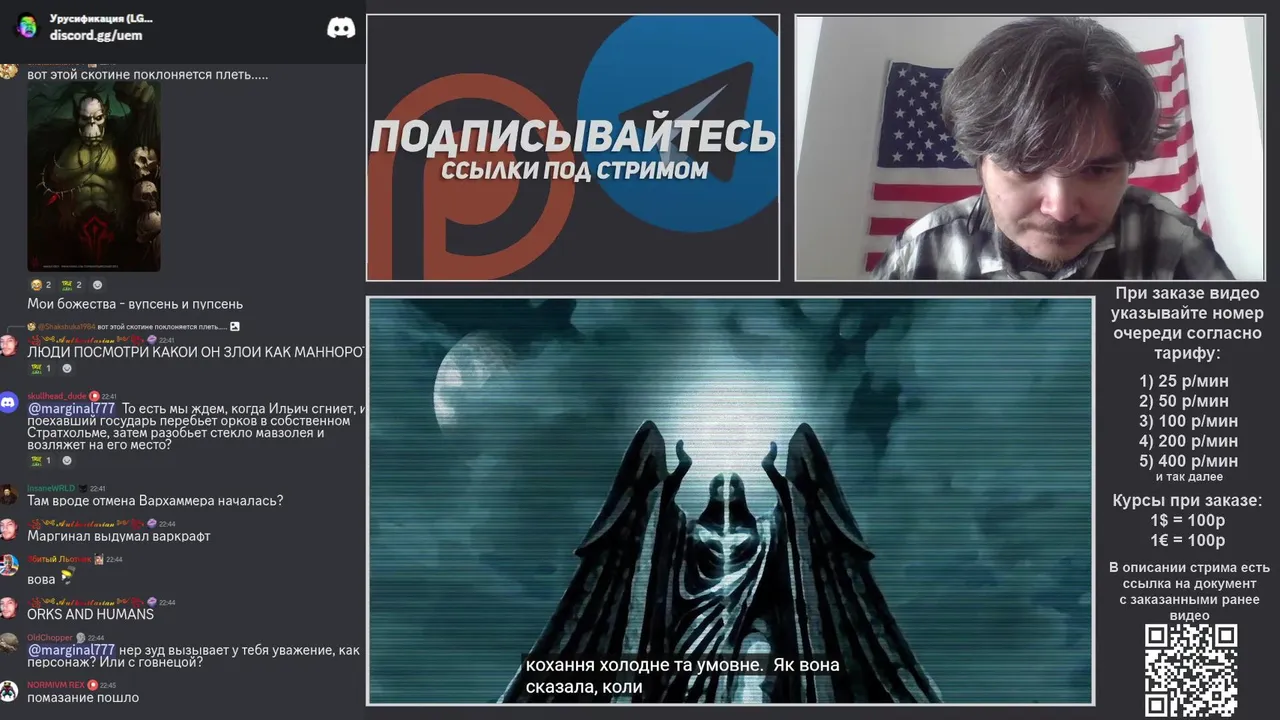The image size is (1280, 720).
Task: Add reaction under the Стратхольме message
Action: (x=67, y=461)
